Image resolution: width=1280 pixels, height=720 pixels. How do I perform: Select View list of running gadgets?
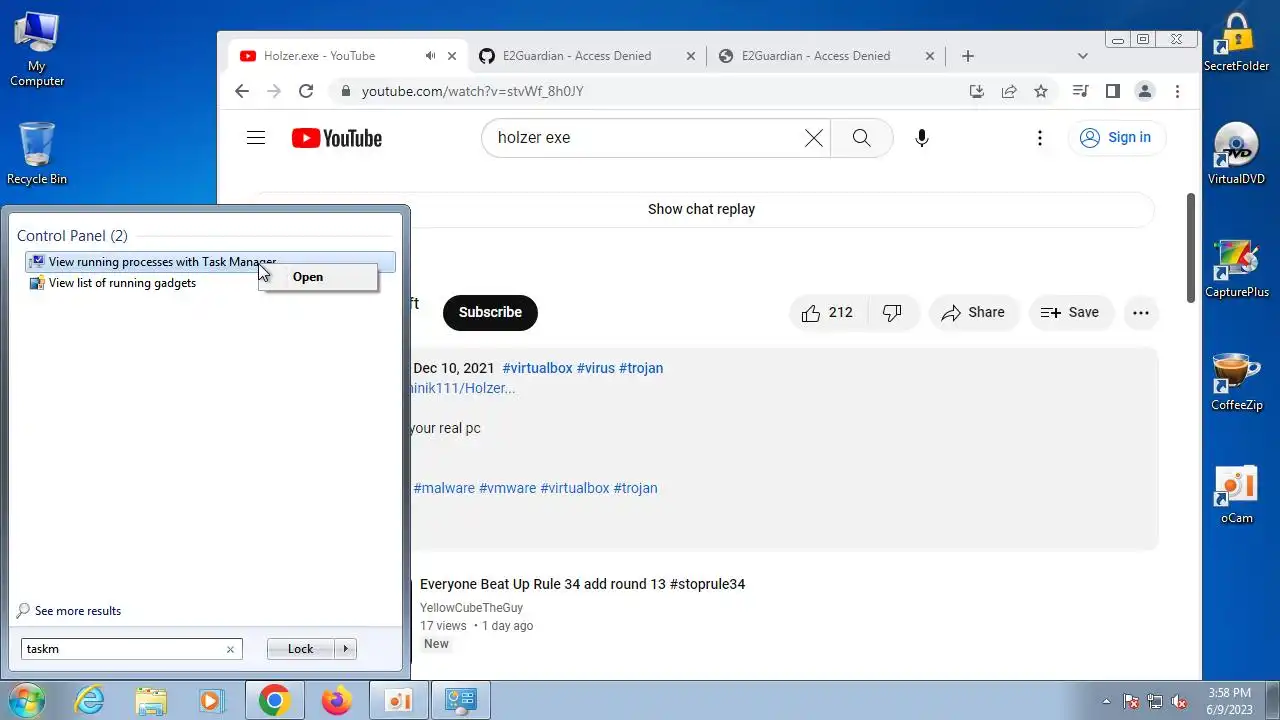[122, 283]
